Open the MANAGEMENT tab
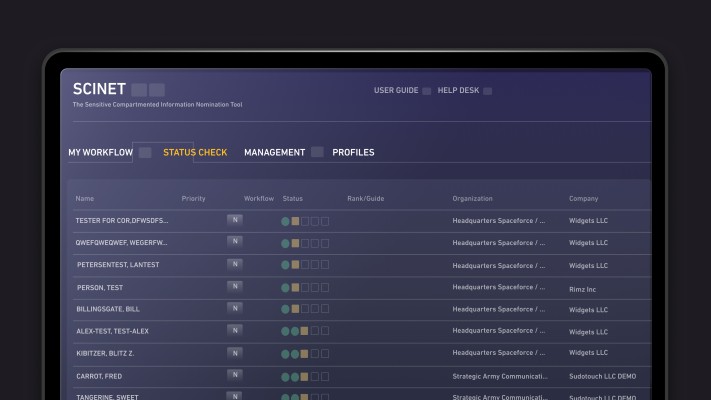Screen dimensions: 711x400 point(274,152)
